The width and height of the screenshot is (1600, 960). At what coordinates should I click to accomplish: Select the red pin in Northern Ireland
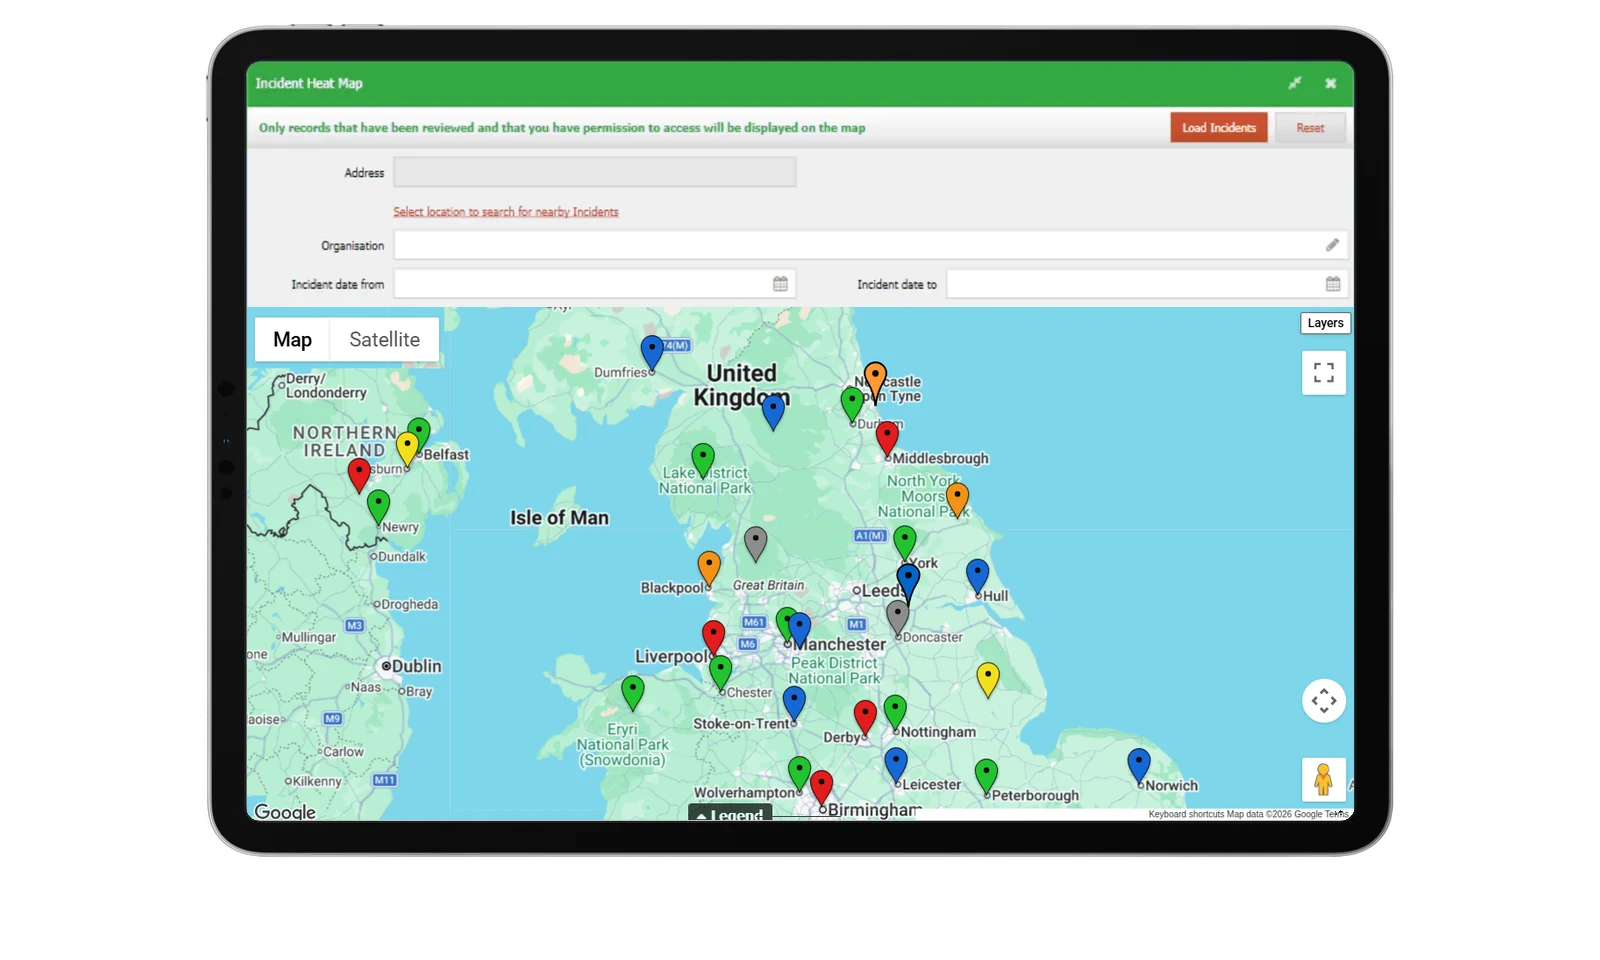pos(359,476)
